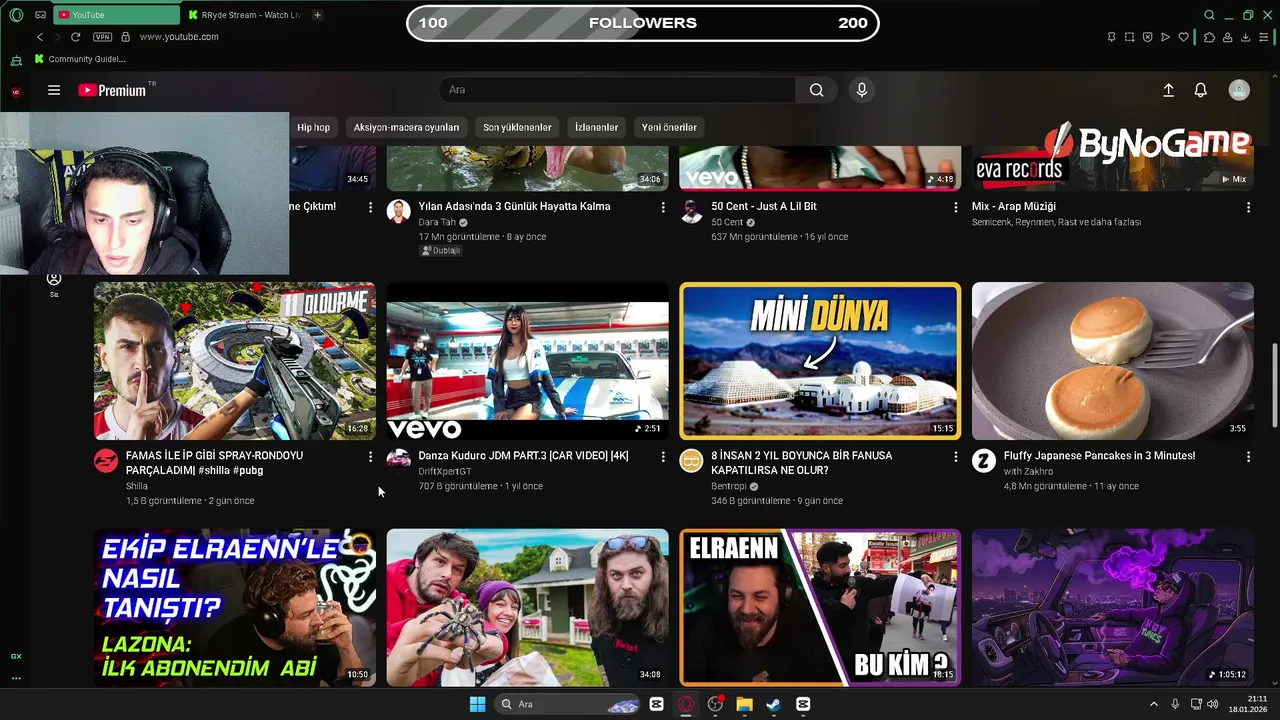The image size is (1280, 720).
Task: Open the FAMAS İLE İP GİBİ video thumbnail
Action: click(x=235, y=361)
